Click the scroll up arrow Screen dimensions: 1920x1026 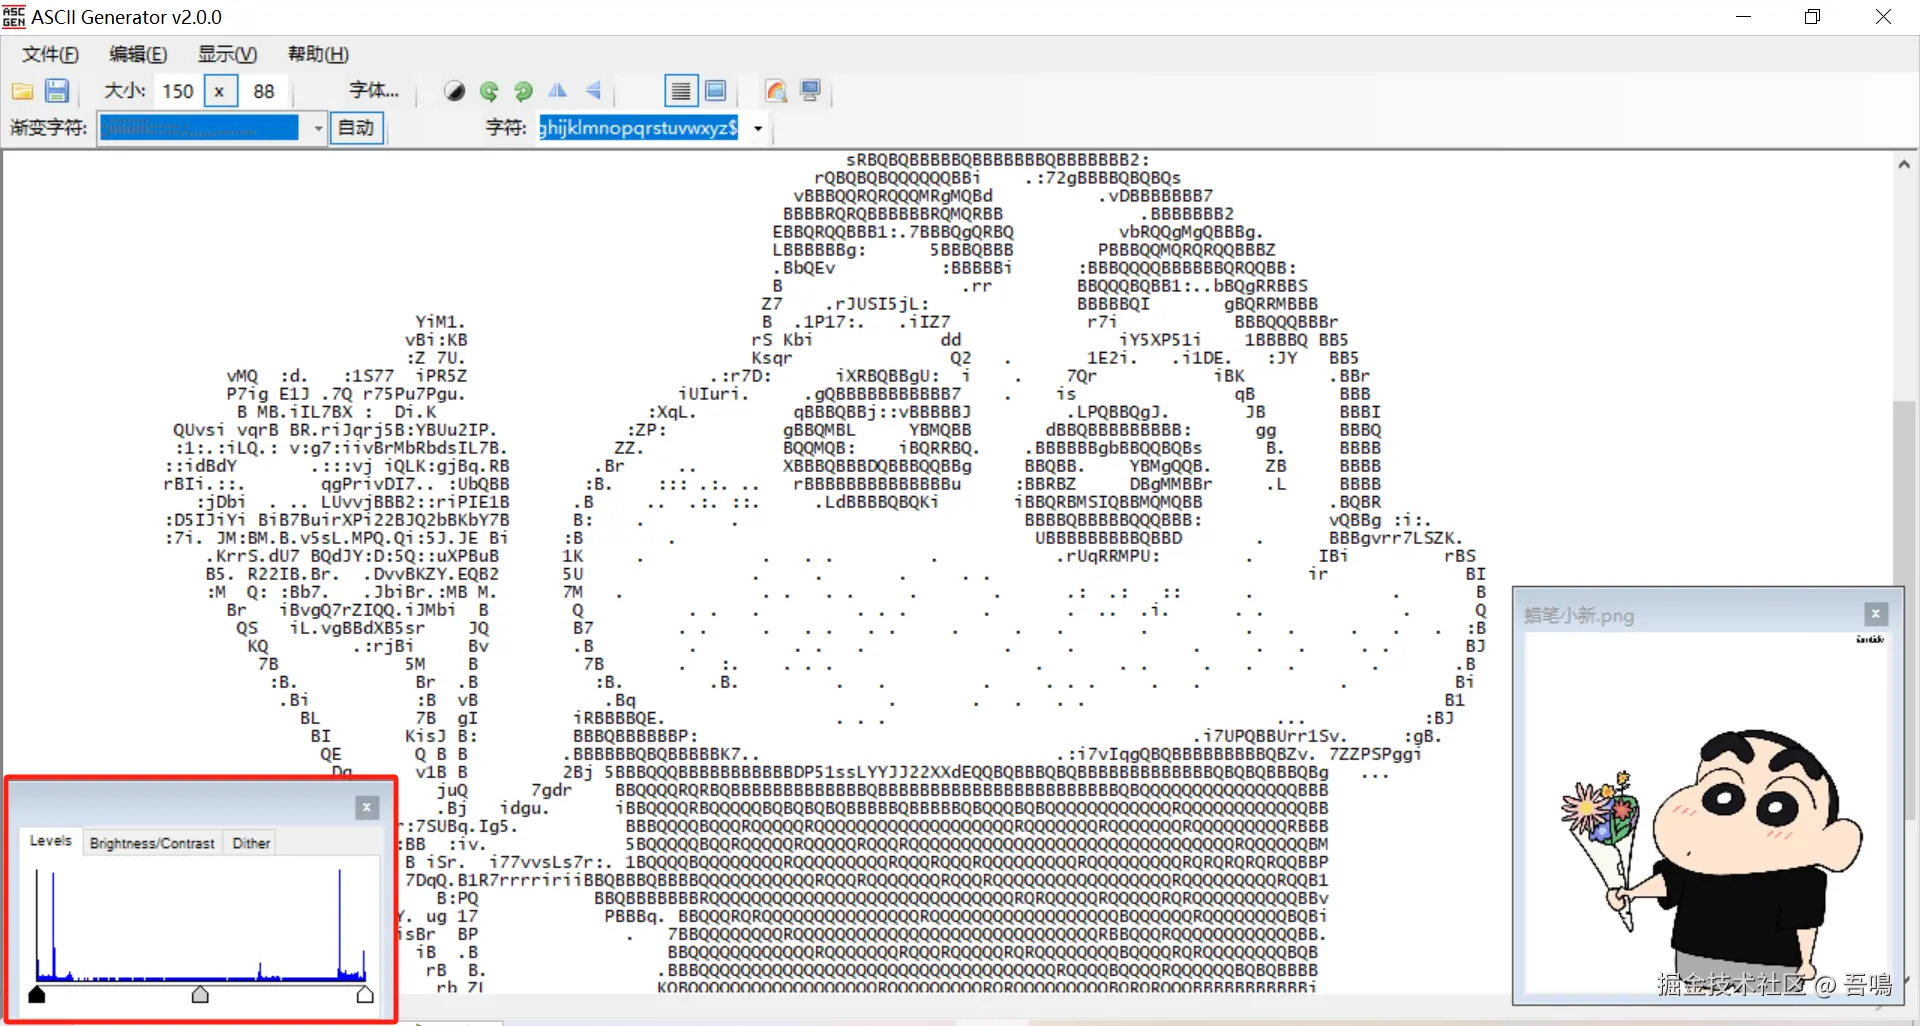click(x=1903, y=165)
